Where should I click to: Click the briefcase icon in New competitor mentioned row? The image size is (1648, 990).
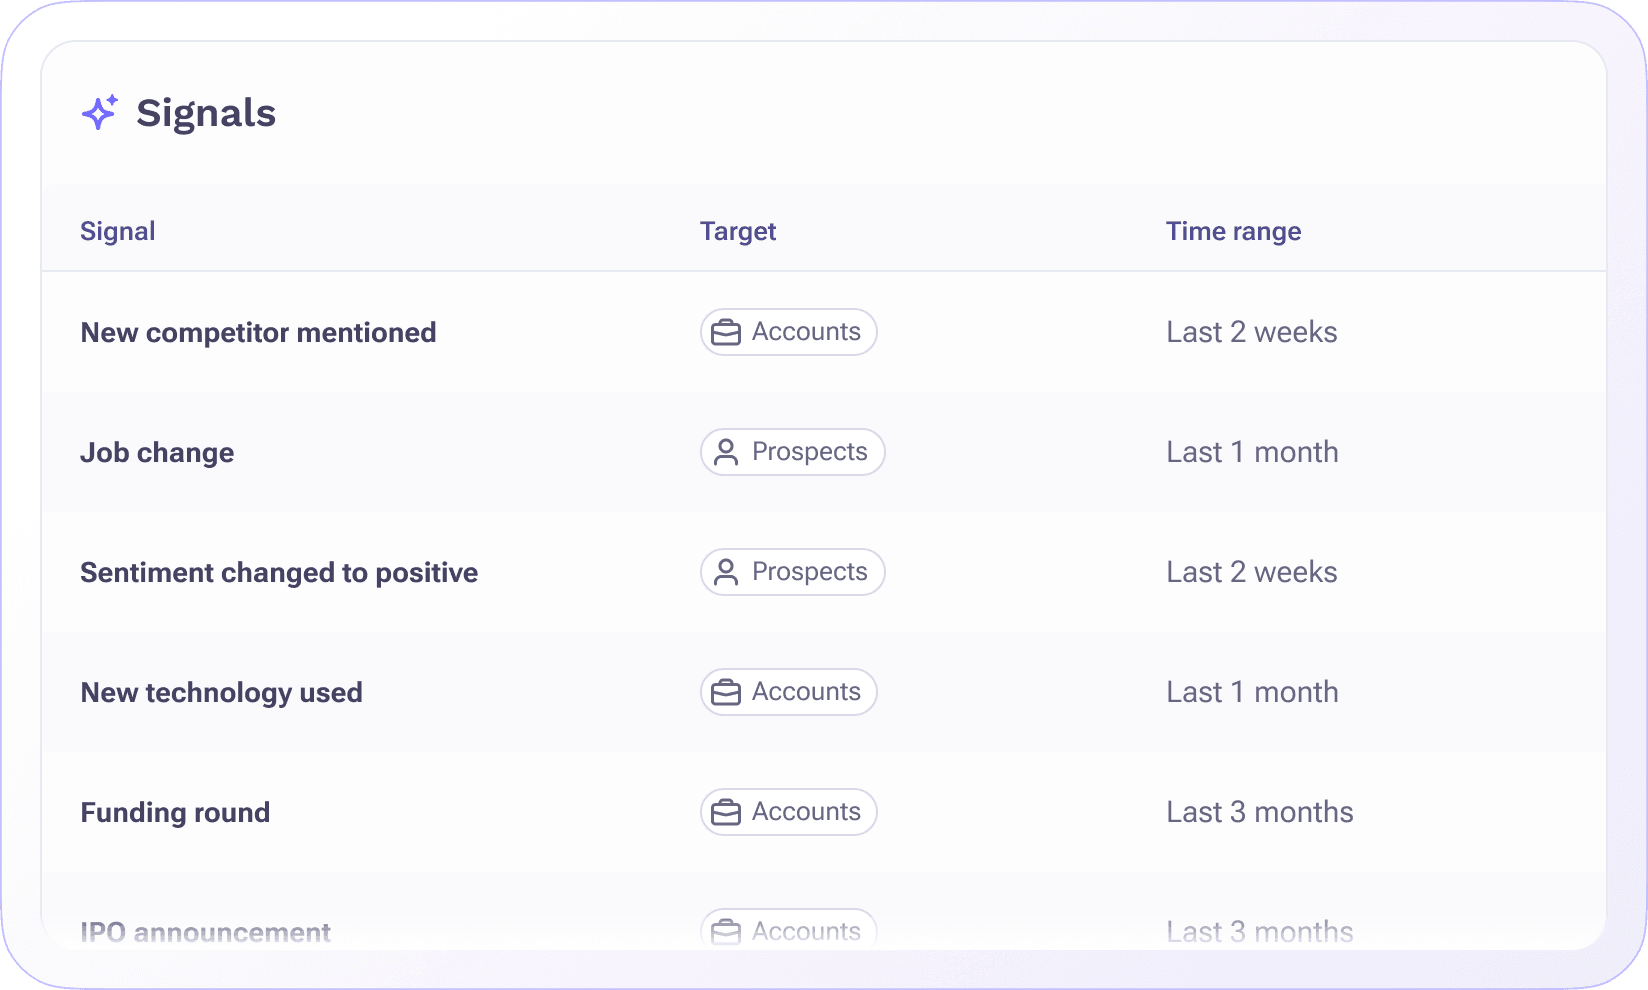726,331
